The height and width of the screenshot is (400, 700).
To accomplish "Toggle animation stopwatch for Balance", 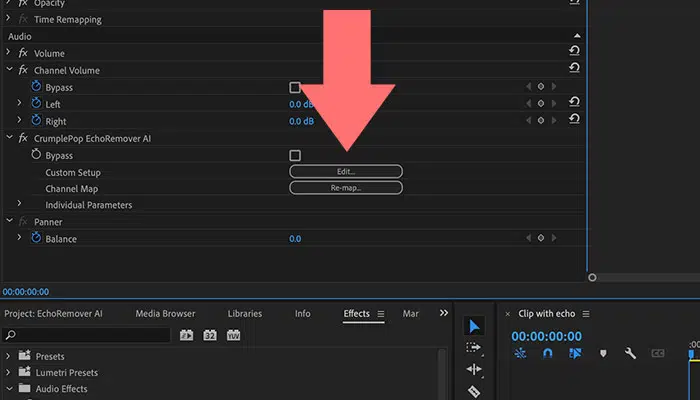I will click(36, 238).
